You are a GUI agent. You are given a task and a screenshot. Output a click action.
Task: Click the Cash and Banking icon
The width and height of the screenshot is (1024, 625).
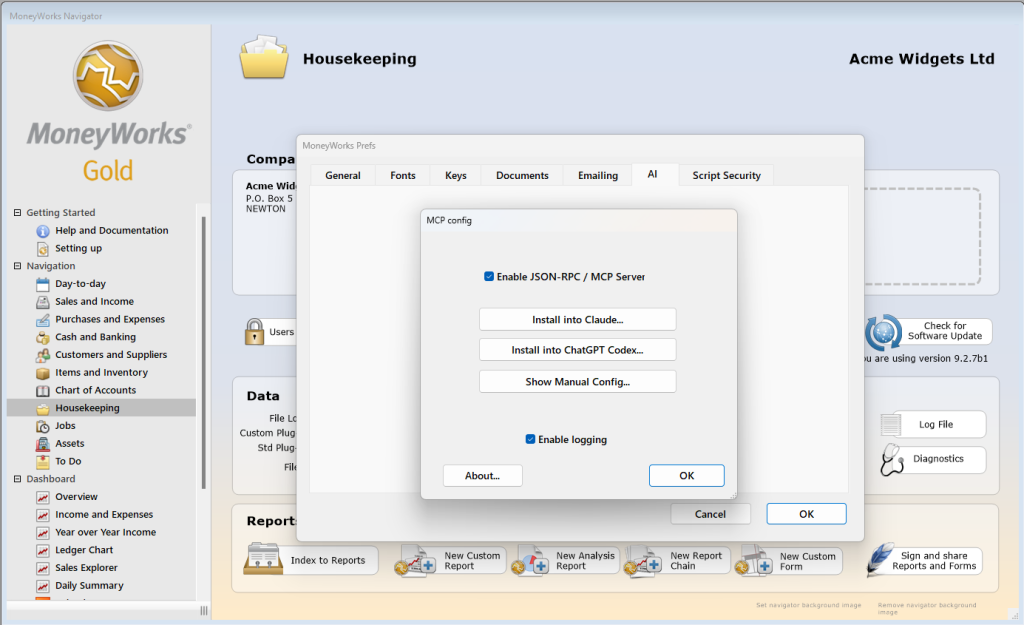(42, 337)
